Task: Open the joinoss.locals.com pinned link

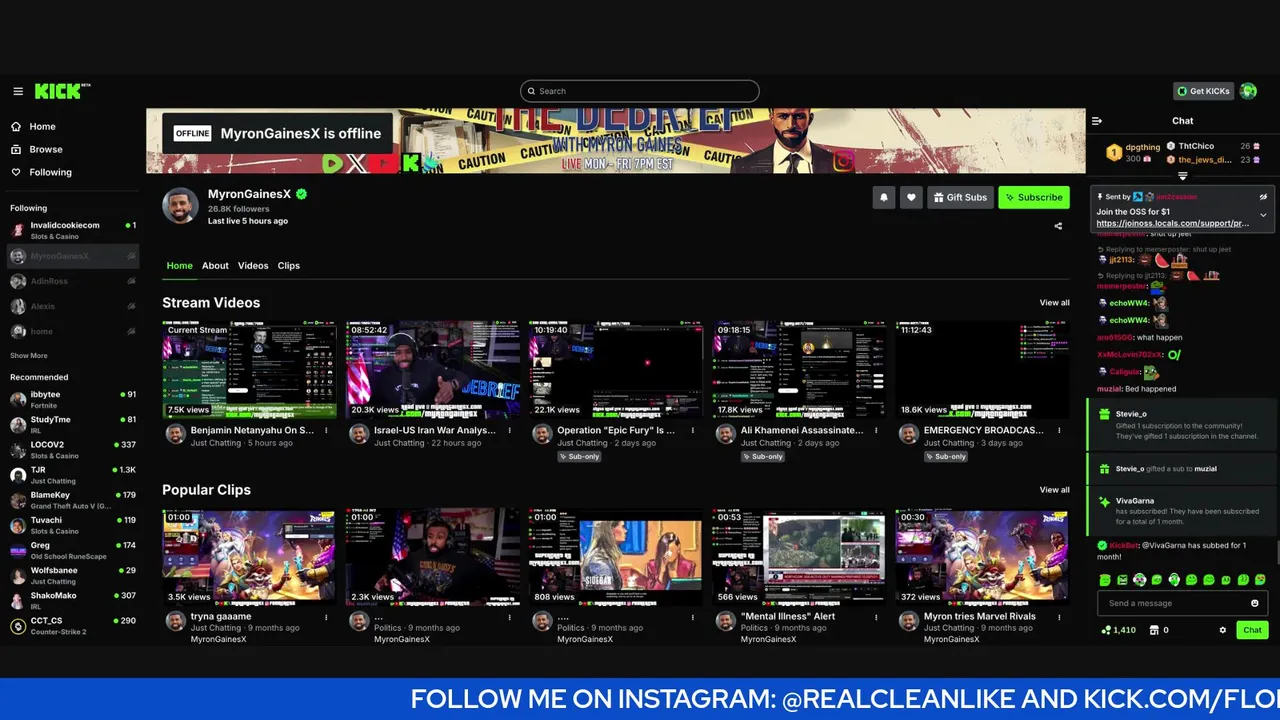Action: pyautogui.click(x=1172, y=224)
